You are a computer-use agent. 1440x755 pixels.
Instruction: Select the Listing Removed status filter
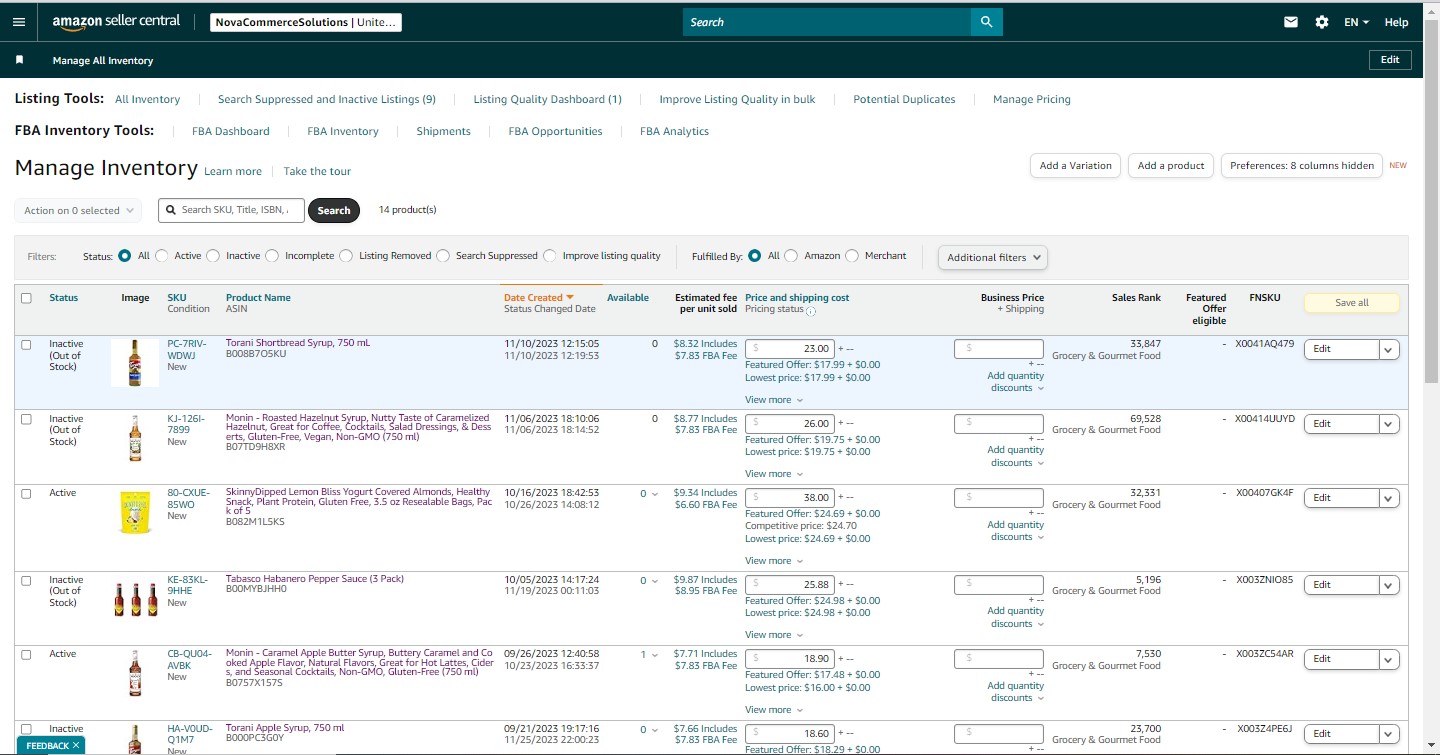[346, 256]
